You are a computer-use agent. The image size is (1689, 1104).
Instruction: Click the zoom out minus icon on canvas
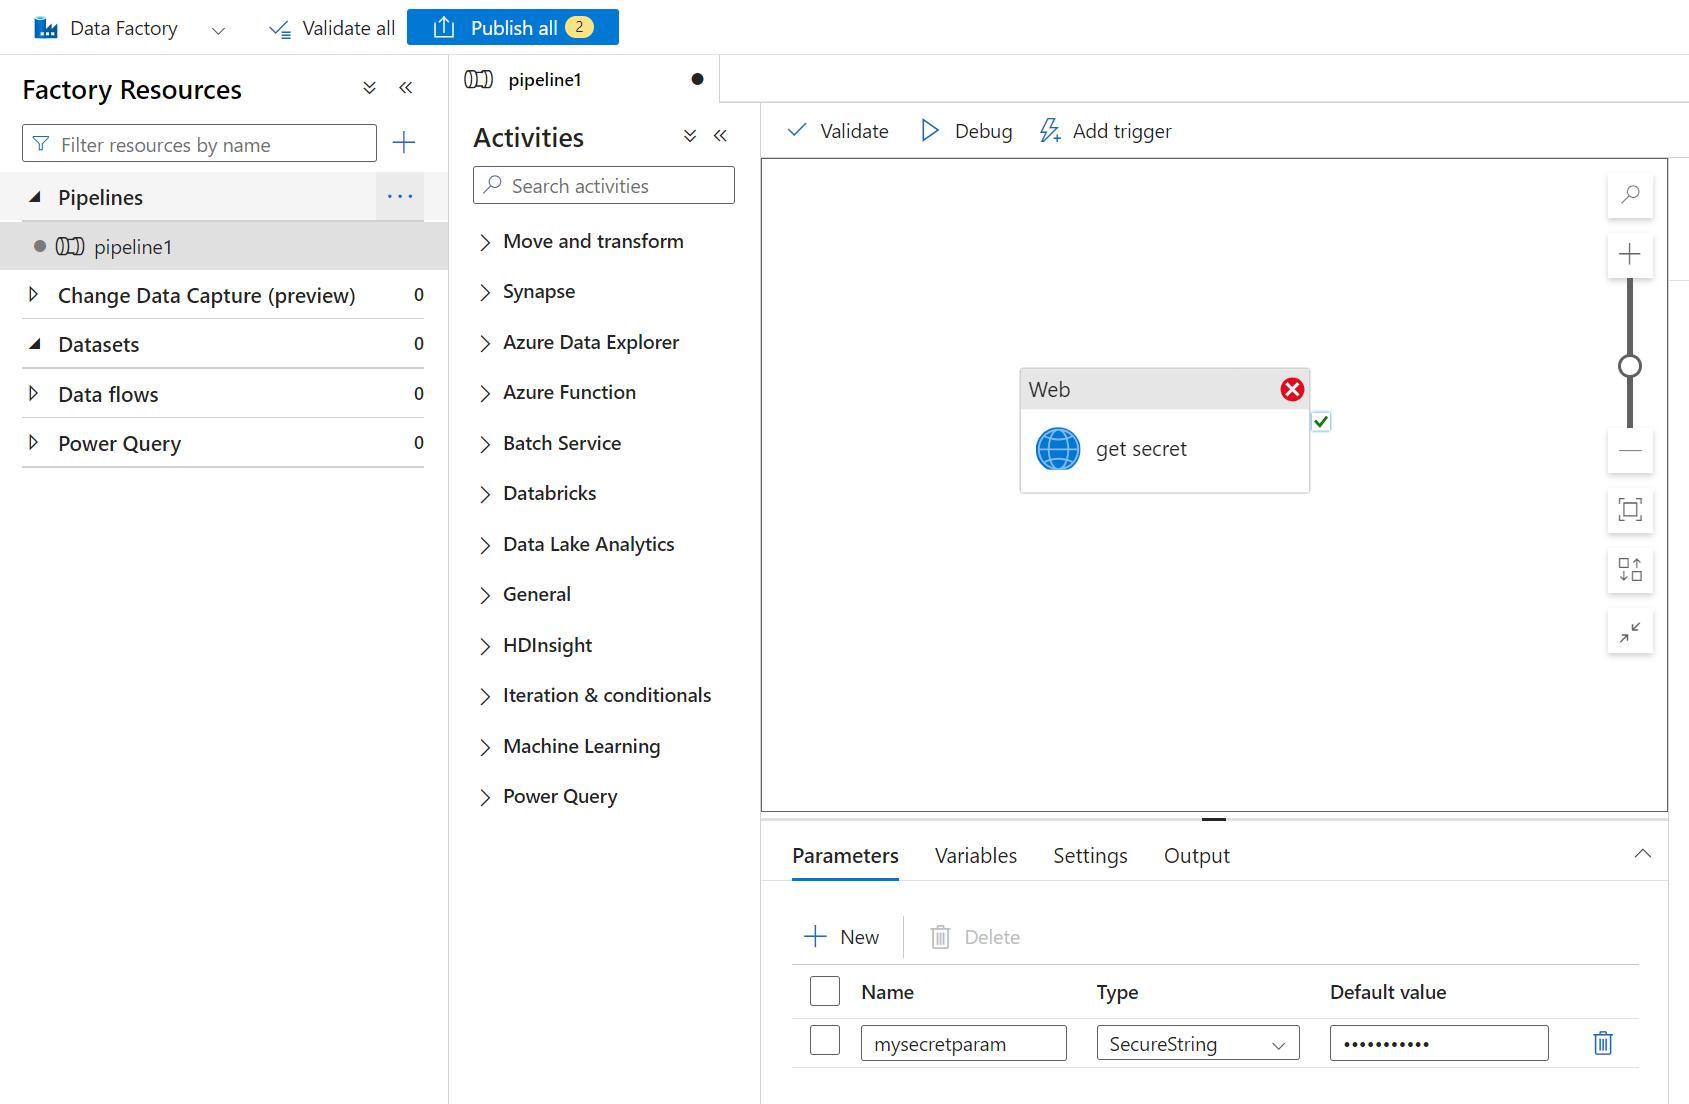pos(1630,451)
